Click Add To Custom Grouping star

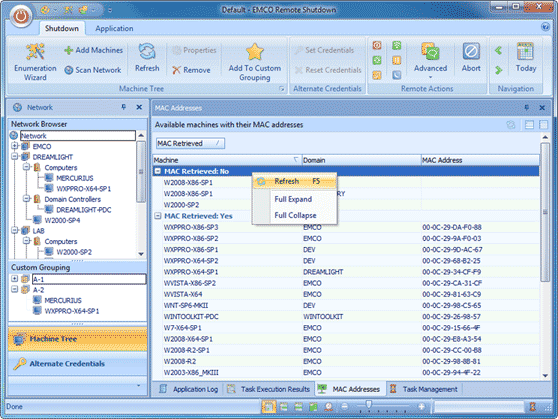click(254, 62)
